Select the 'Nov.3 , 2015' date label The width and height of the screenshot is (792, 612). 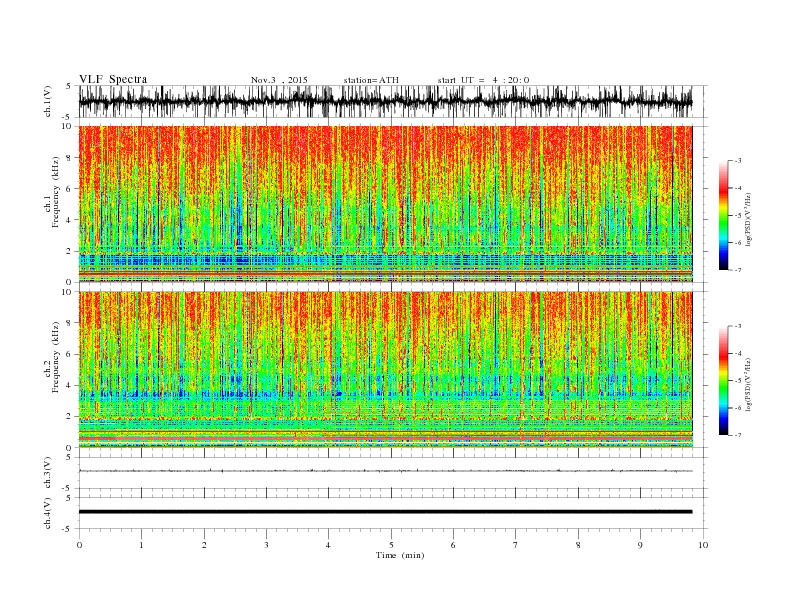[x=279, y=80]
